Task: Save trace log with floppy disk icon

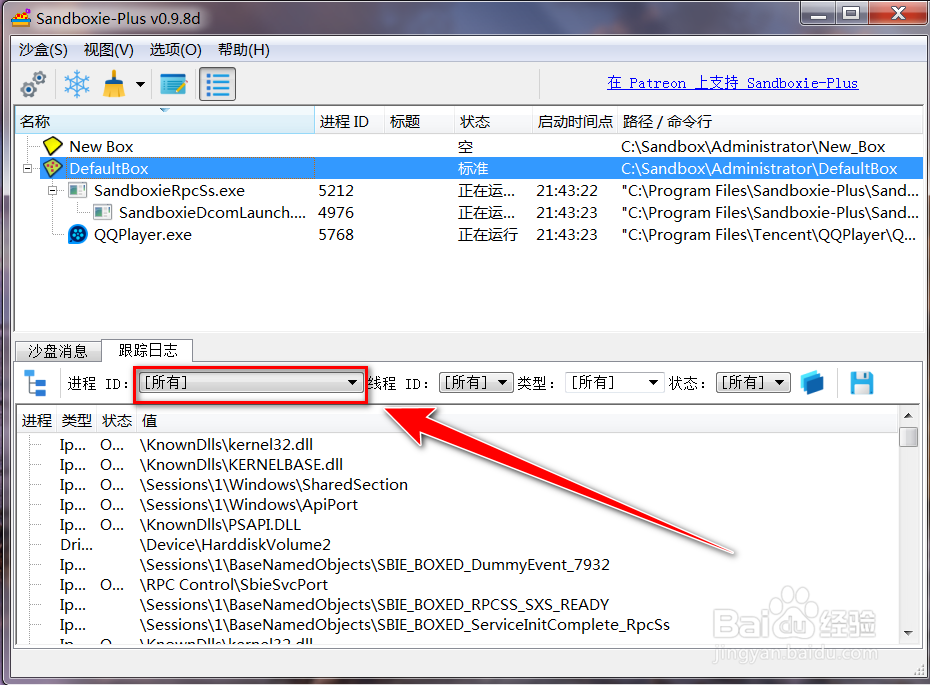Action: pyautogui.click(x=861, y=383)
